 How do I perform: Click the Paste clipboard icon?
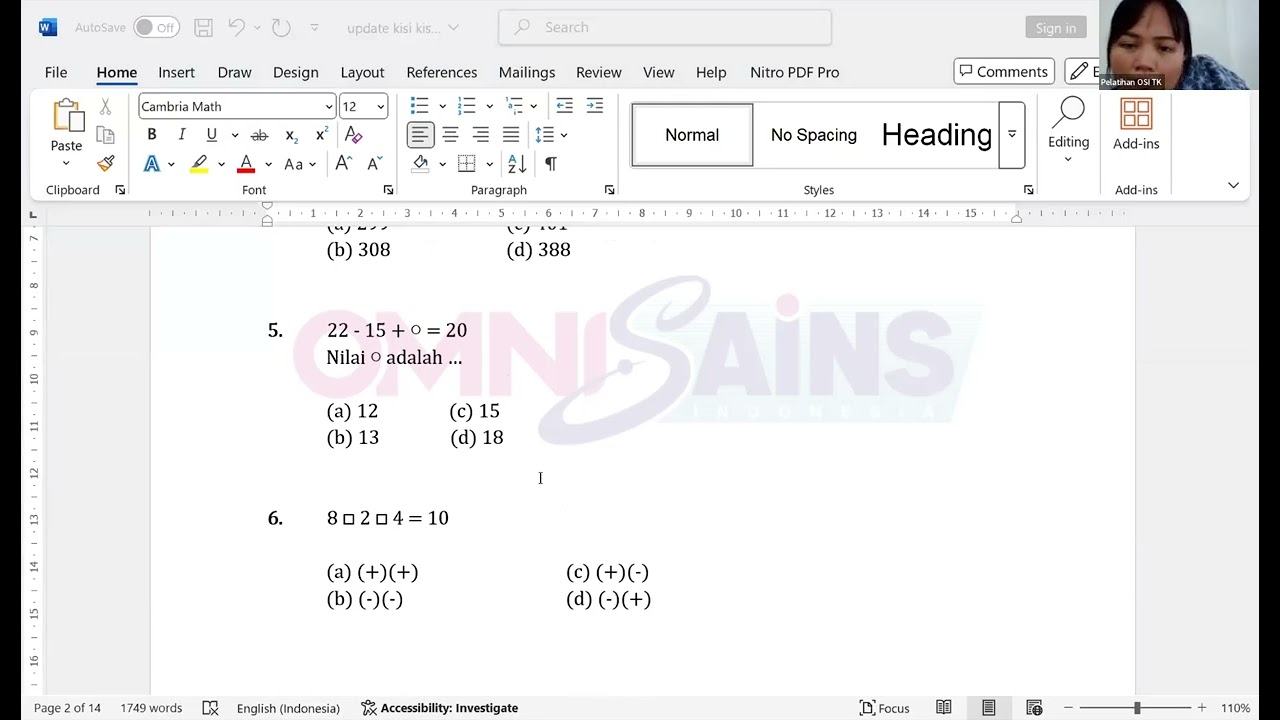(67, 116)
